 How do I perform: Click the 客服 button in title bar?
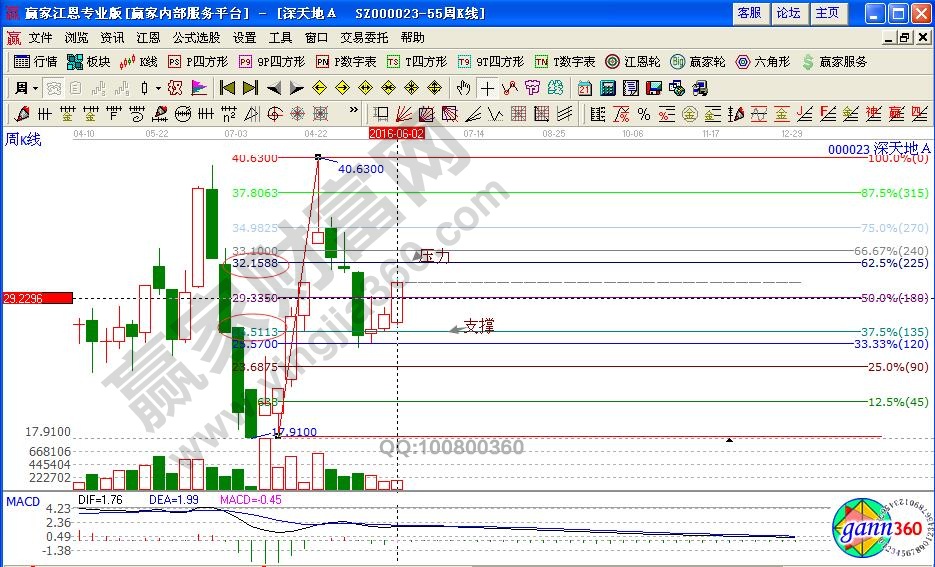(749, 13)
